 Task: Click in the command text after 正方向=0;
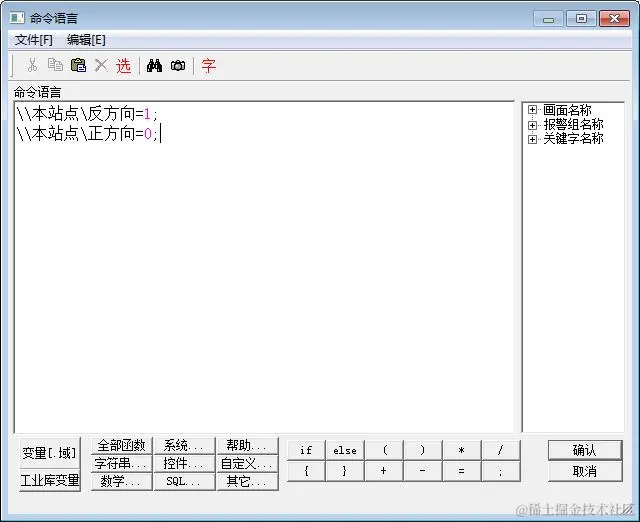click(161, 134)
